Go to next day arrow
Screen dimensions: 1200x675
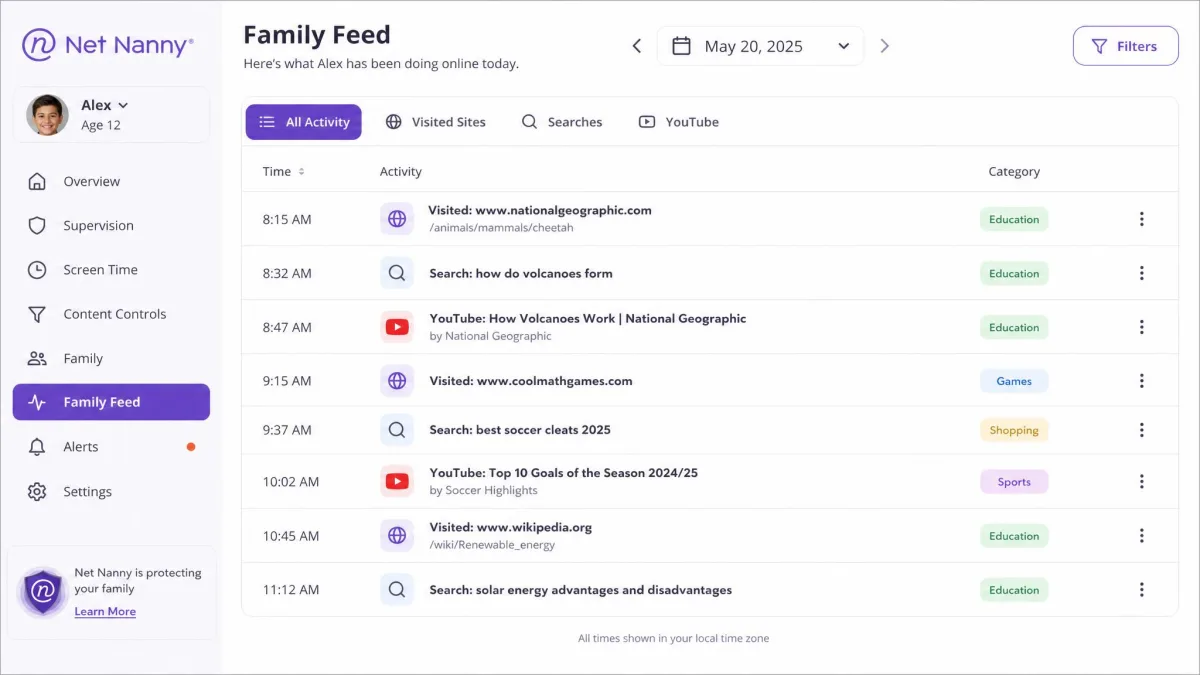[884, 46]
